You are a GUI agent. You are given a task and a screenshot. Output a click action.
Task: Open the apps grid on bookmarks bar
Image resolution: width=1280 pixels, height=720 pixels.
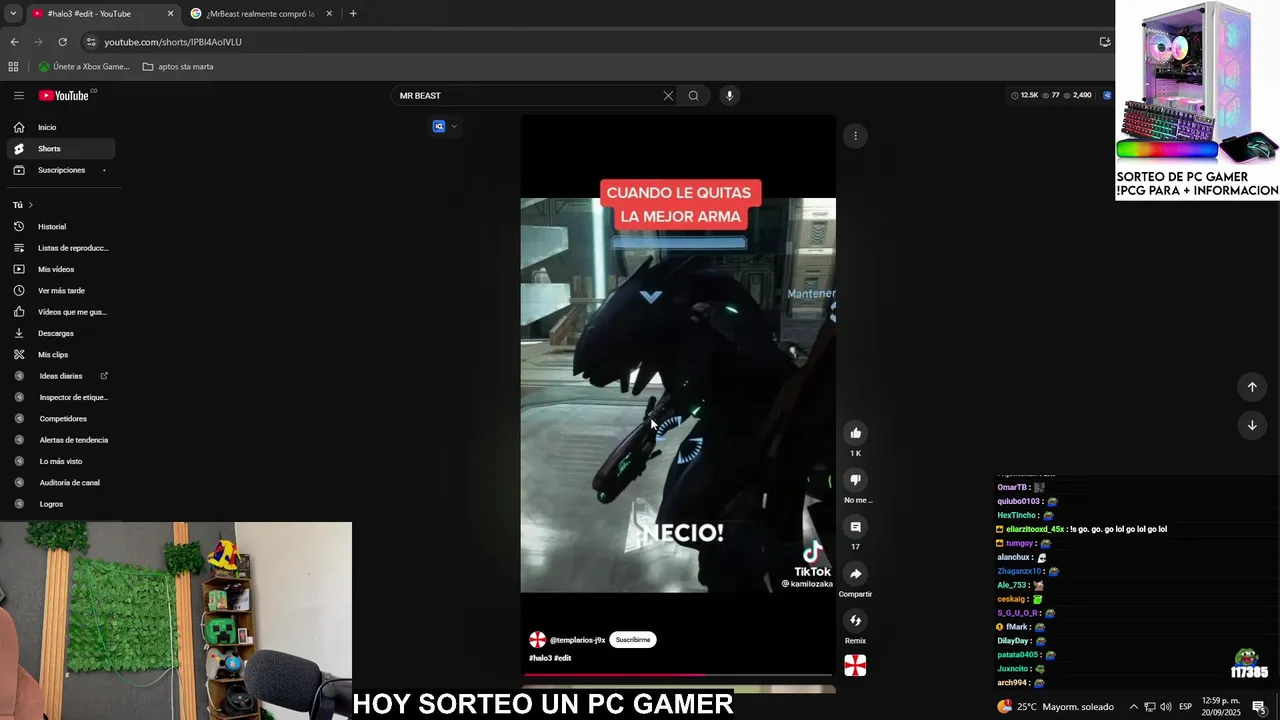(x=13, y=67)
